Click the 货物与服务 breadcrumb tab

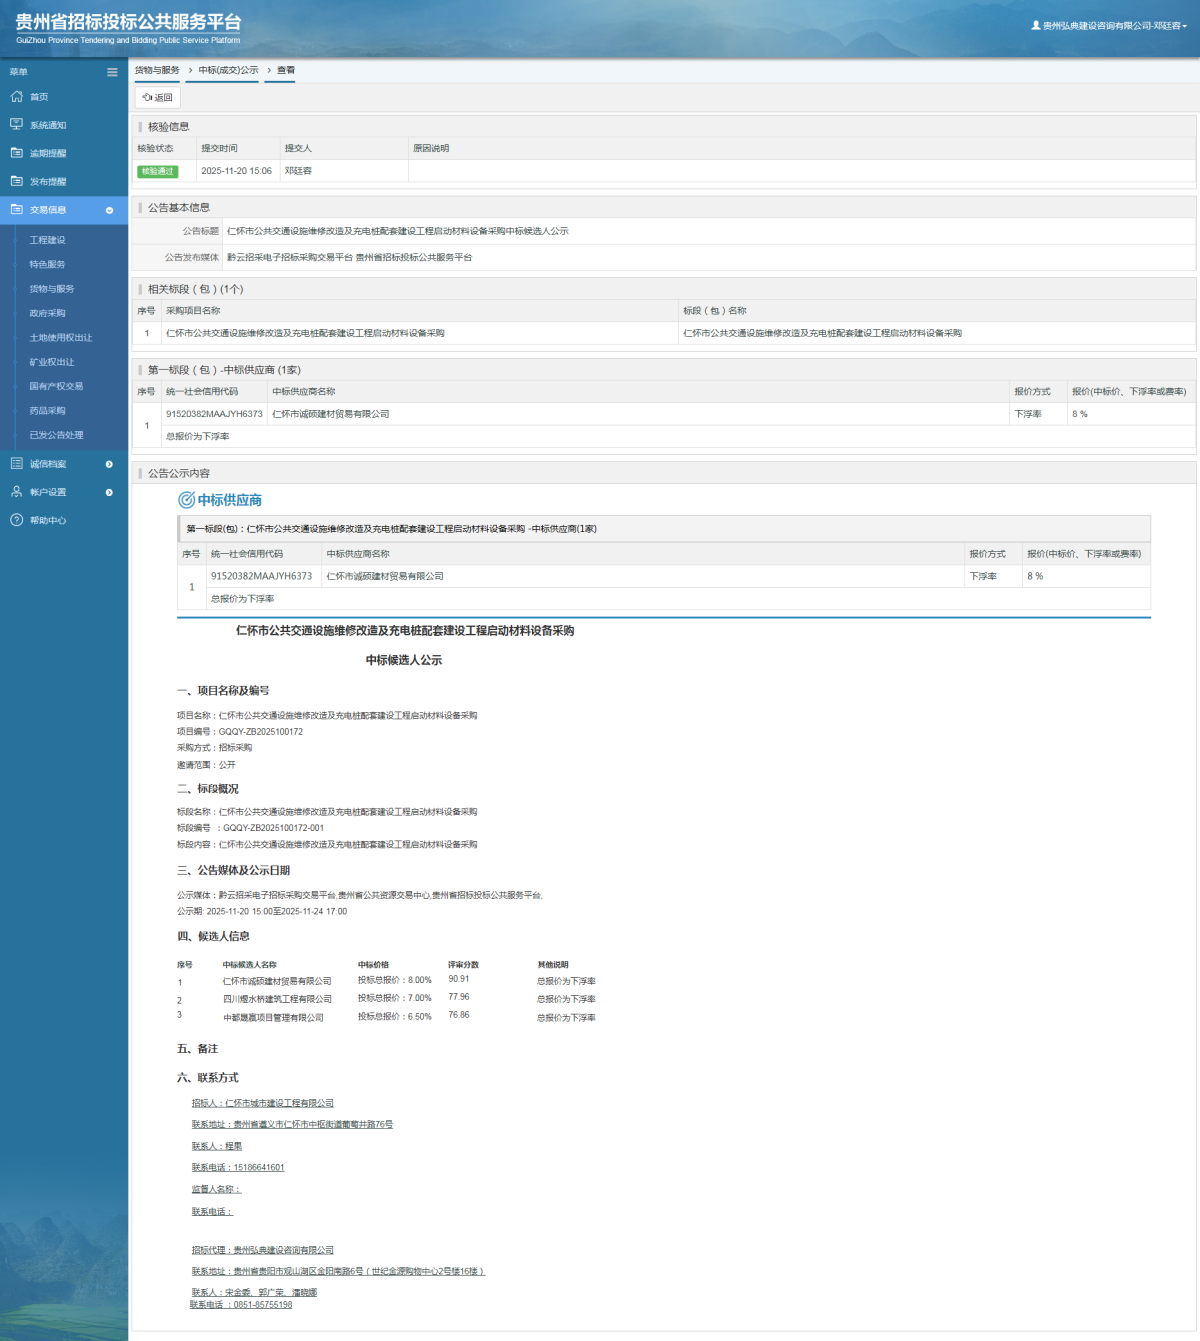tap(157, 70)
